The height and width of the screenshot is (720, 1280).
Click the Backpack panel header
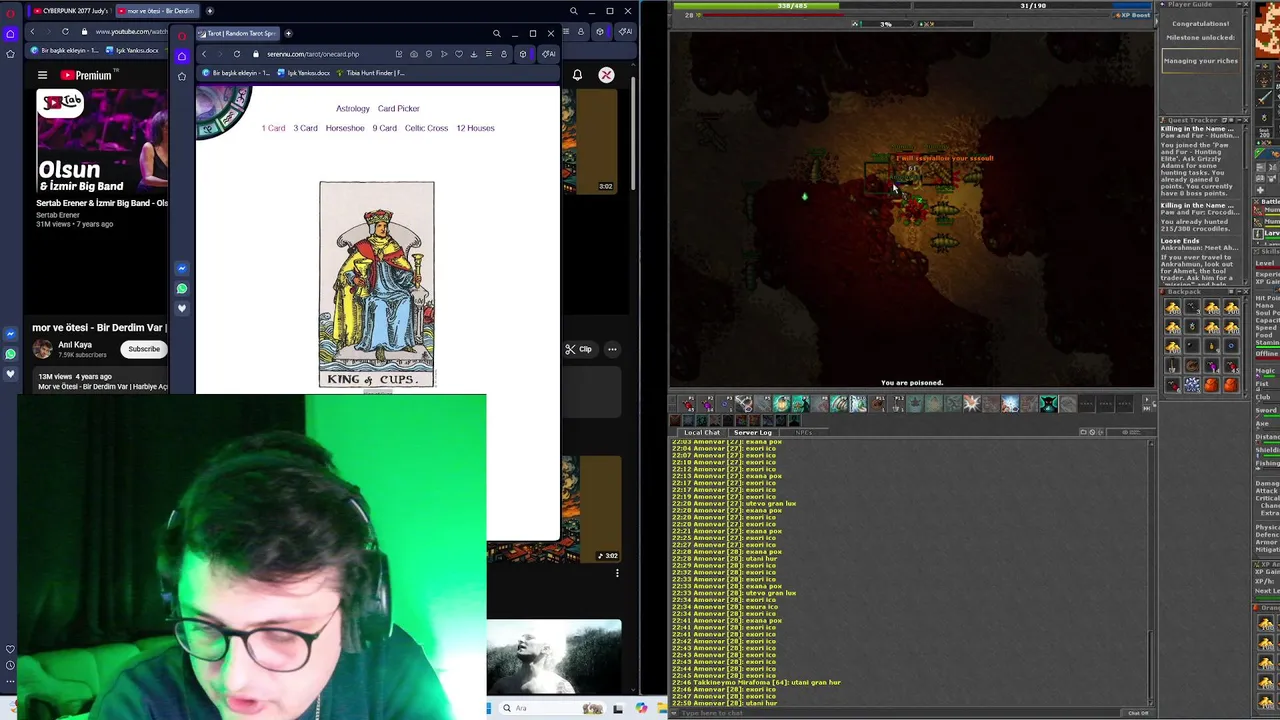(1204, 292)
